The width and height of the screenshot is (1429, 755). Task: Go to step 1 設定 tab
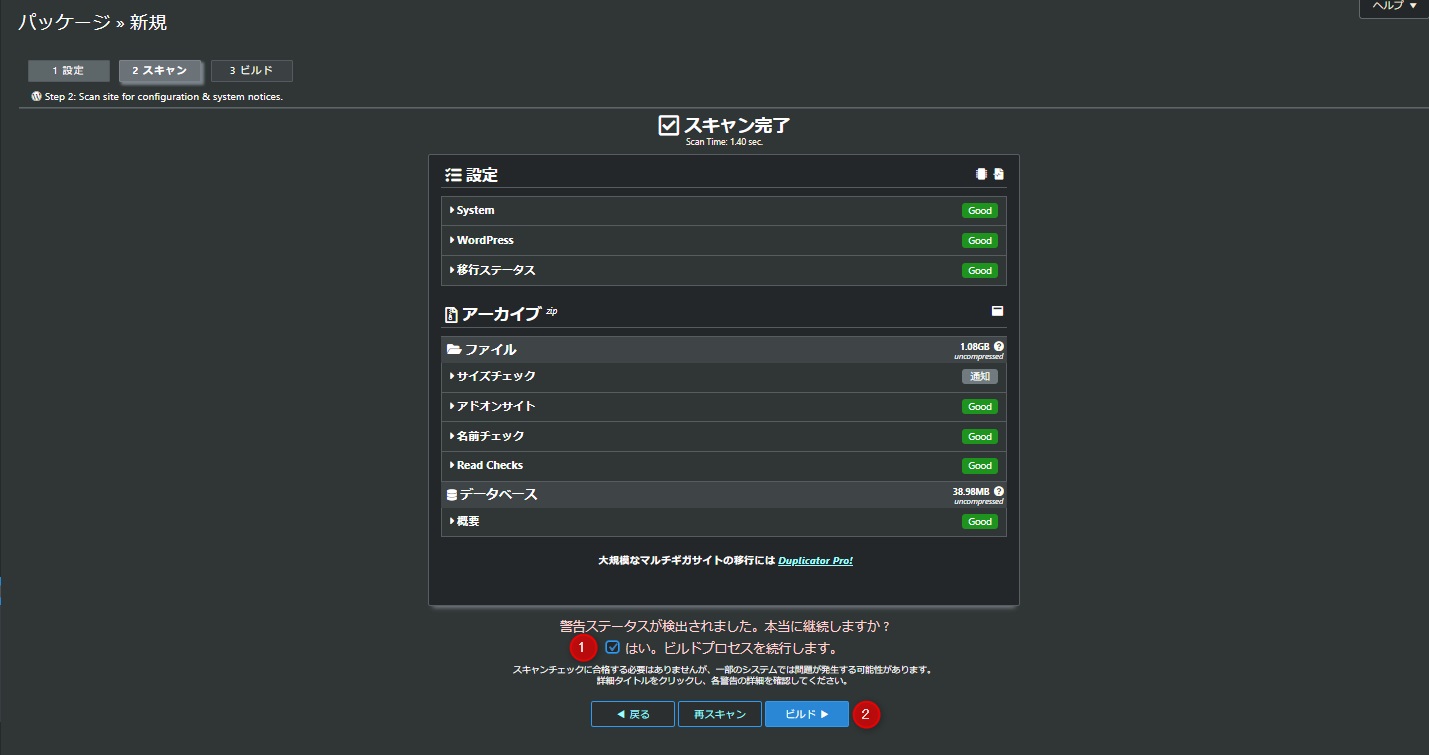point(68,71)
